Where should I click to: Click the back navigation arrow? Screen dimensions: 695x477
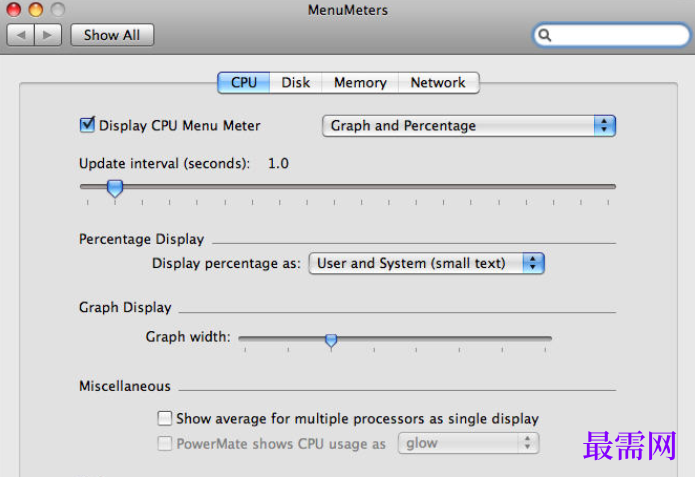pyautogui.click(x=20, y=35)
